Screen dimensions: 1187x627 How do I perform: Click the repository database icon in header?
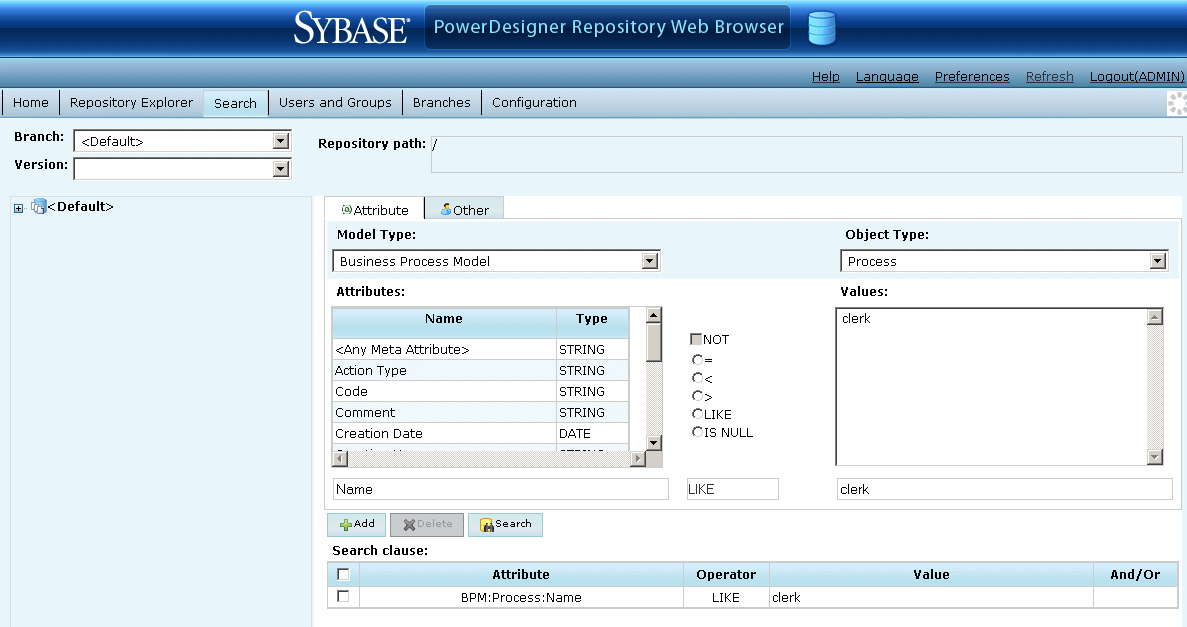[821, 28]
